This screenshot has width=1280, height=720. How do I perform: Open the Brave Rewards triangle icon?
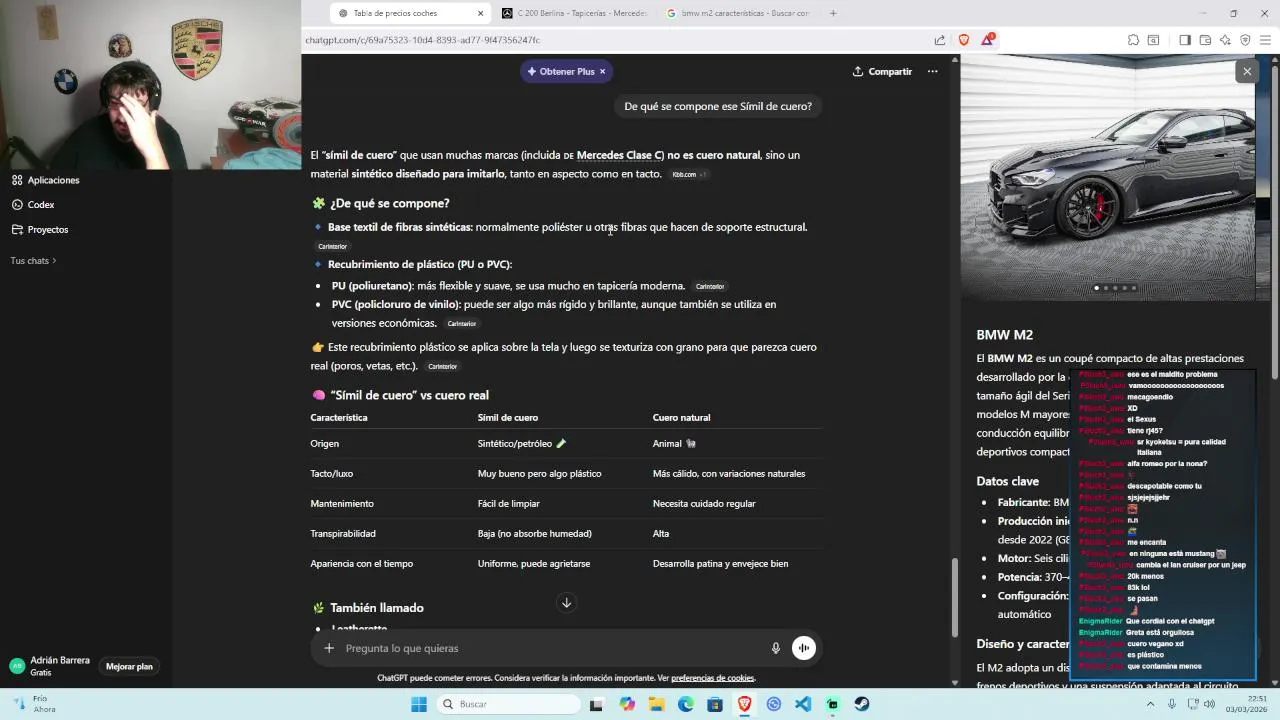[x=988, y=40]
